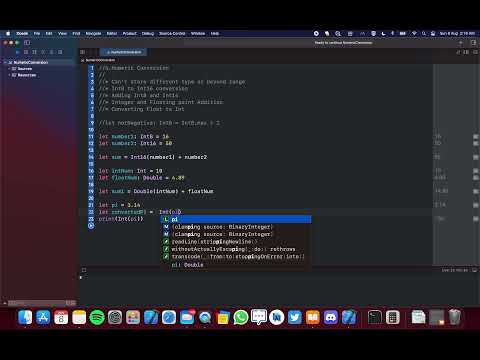Open Books from the Dock

[x=313, y=317]
